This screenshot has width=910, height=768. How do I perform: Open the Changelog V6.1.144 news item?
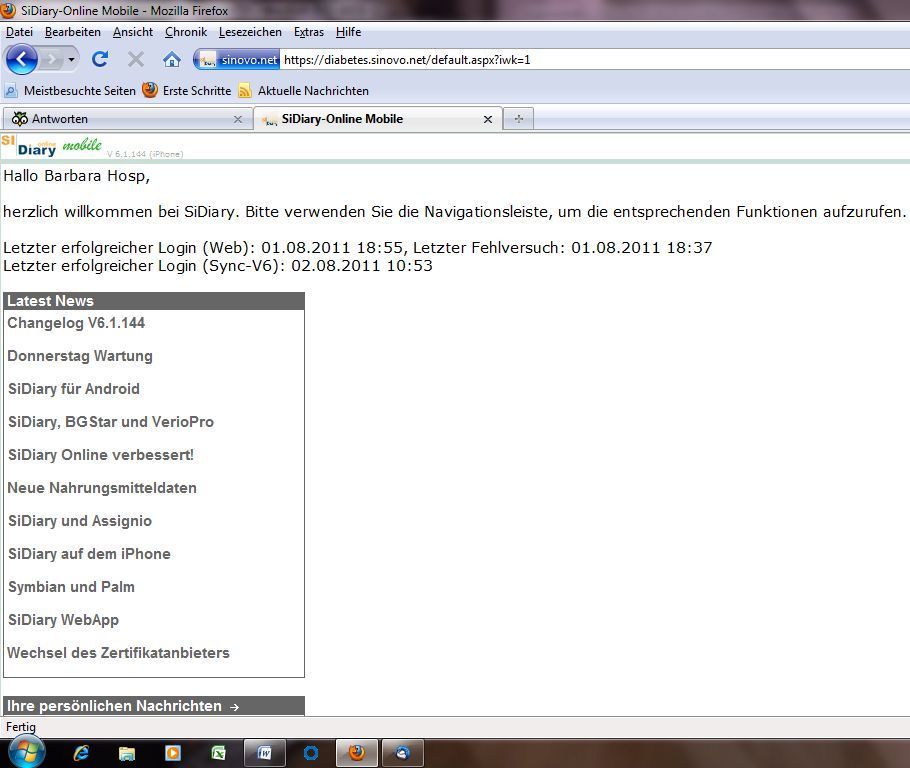[x=76, y=323]
